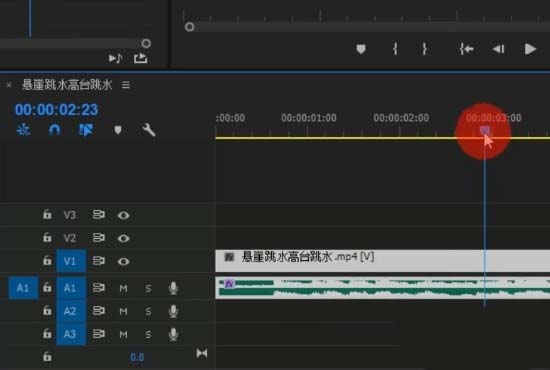
Task: Click the Add Marker button in monitor
Action: click(361, 49)
